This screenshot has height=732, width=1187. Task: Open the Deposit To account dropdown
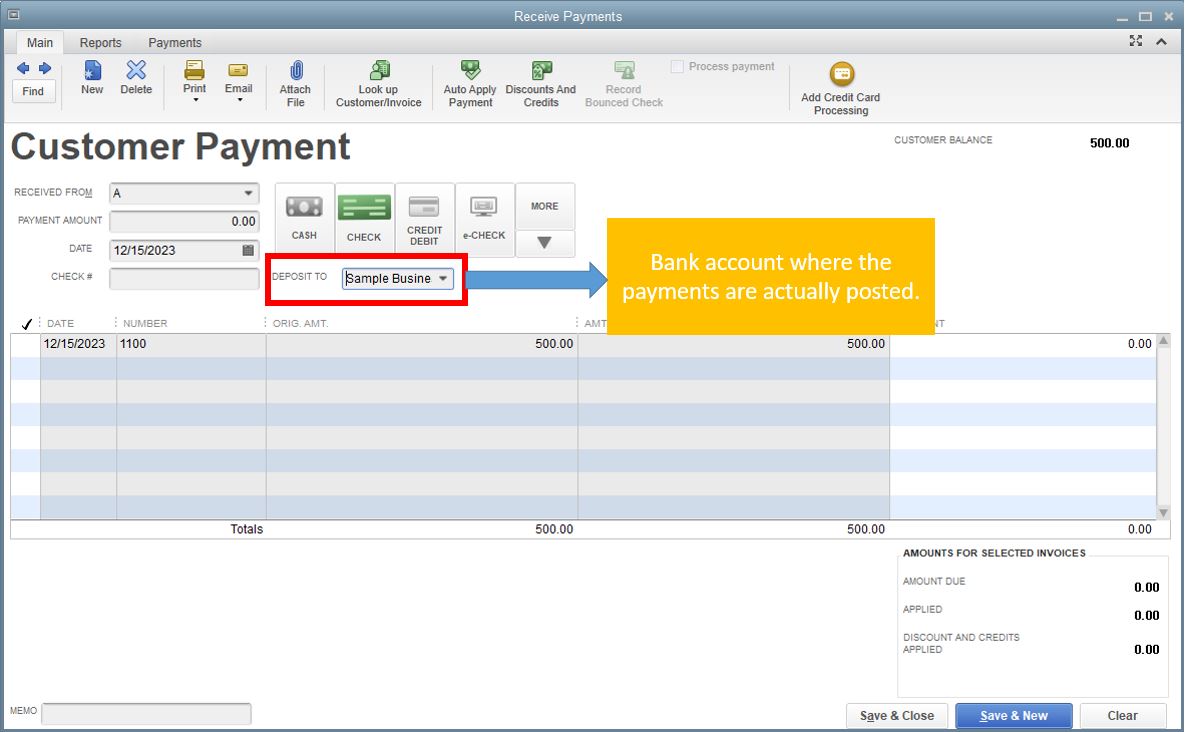click(x=443, y=279)
